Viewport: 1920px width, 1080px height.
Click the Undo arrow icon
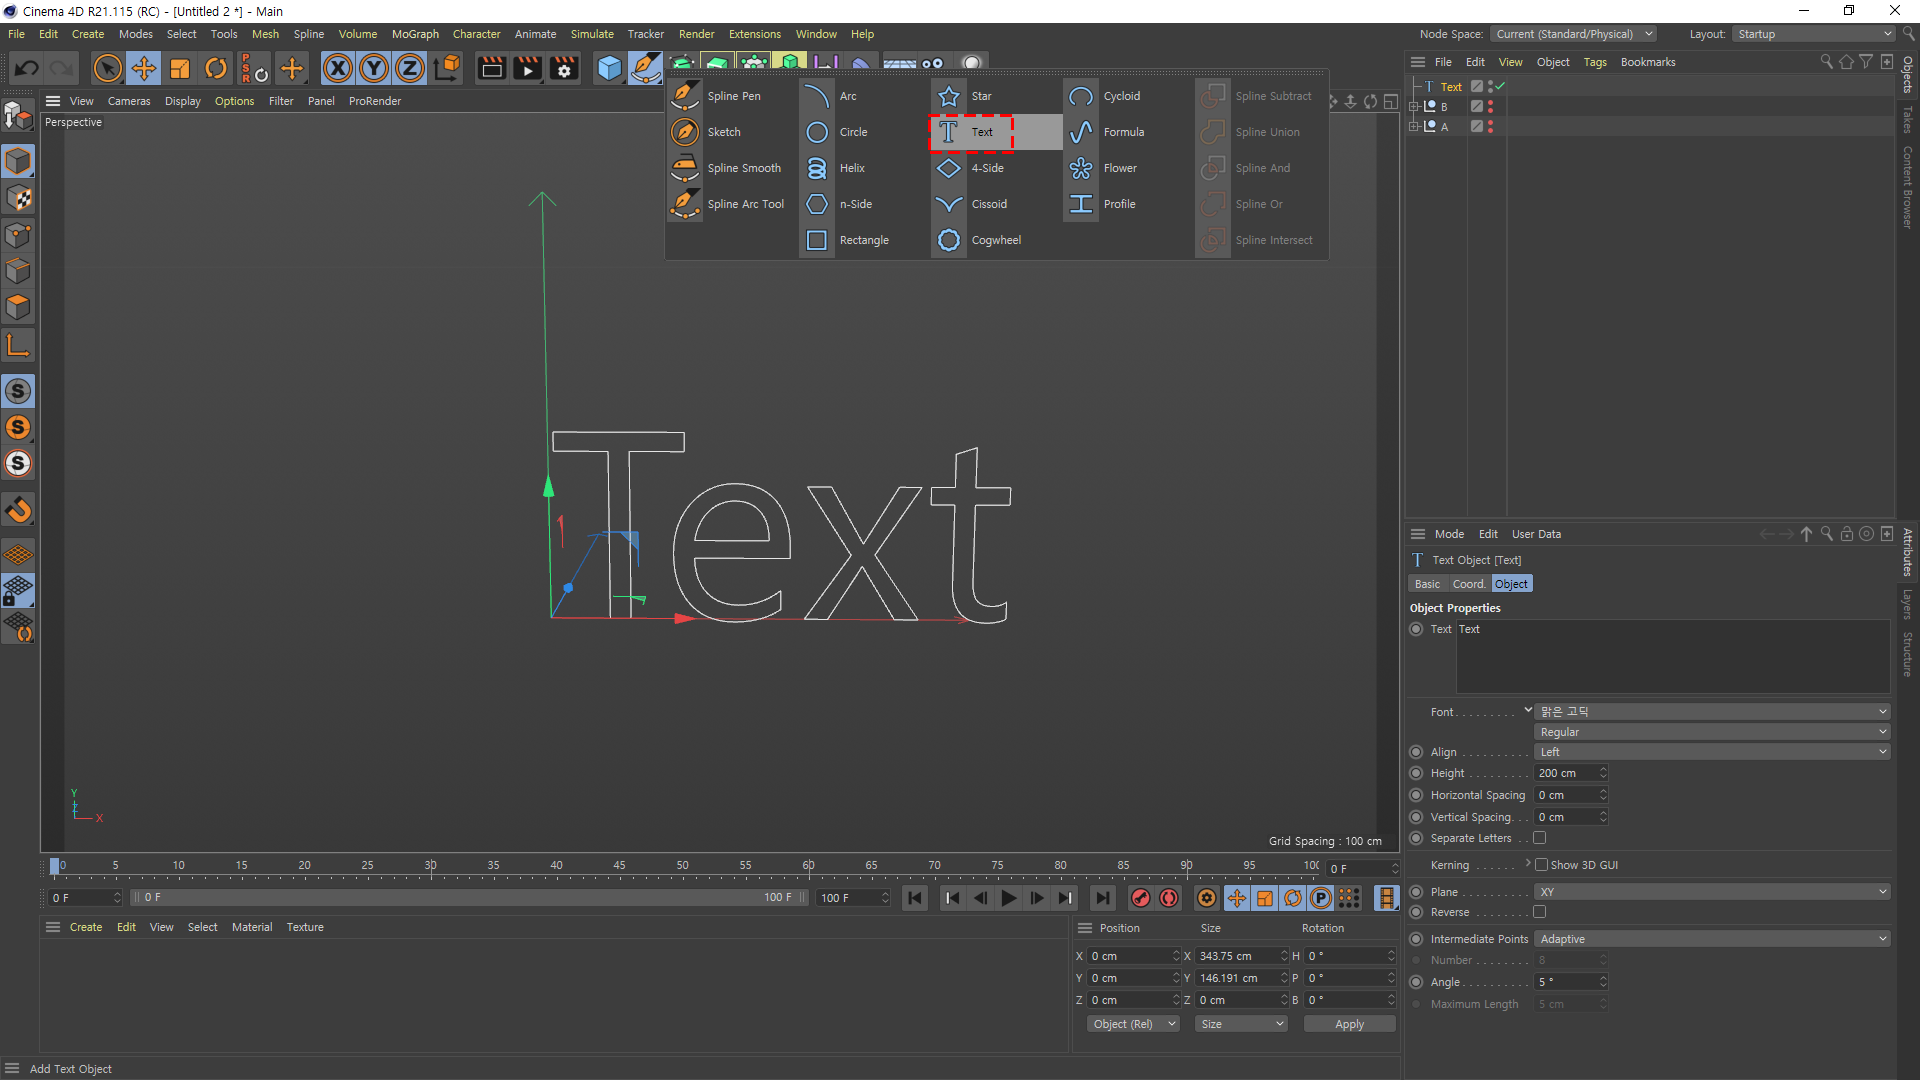coord(27,68)
